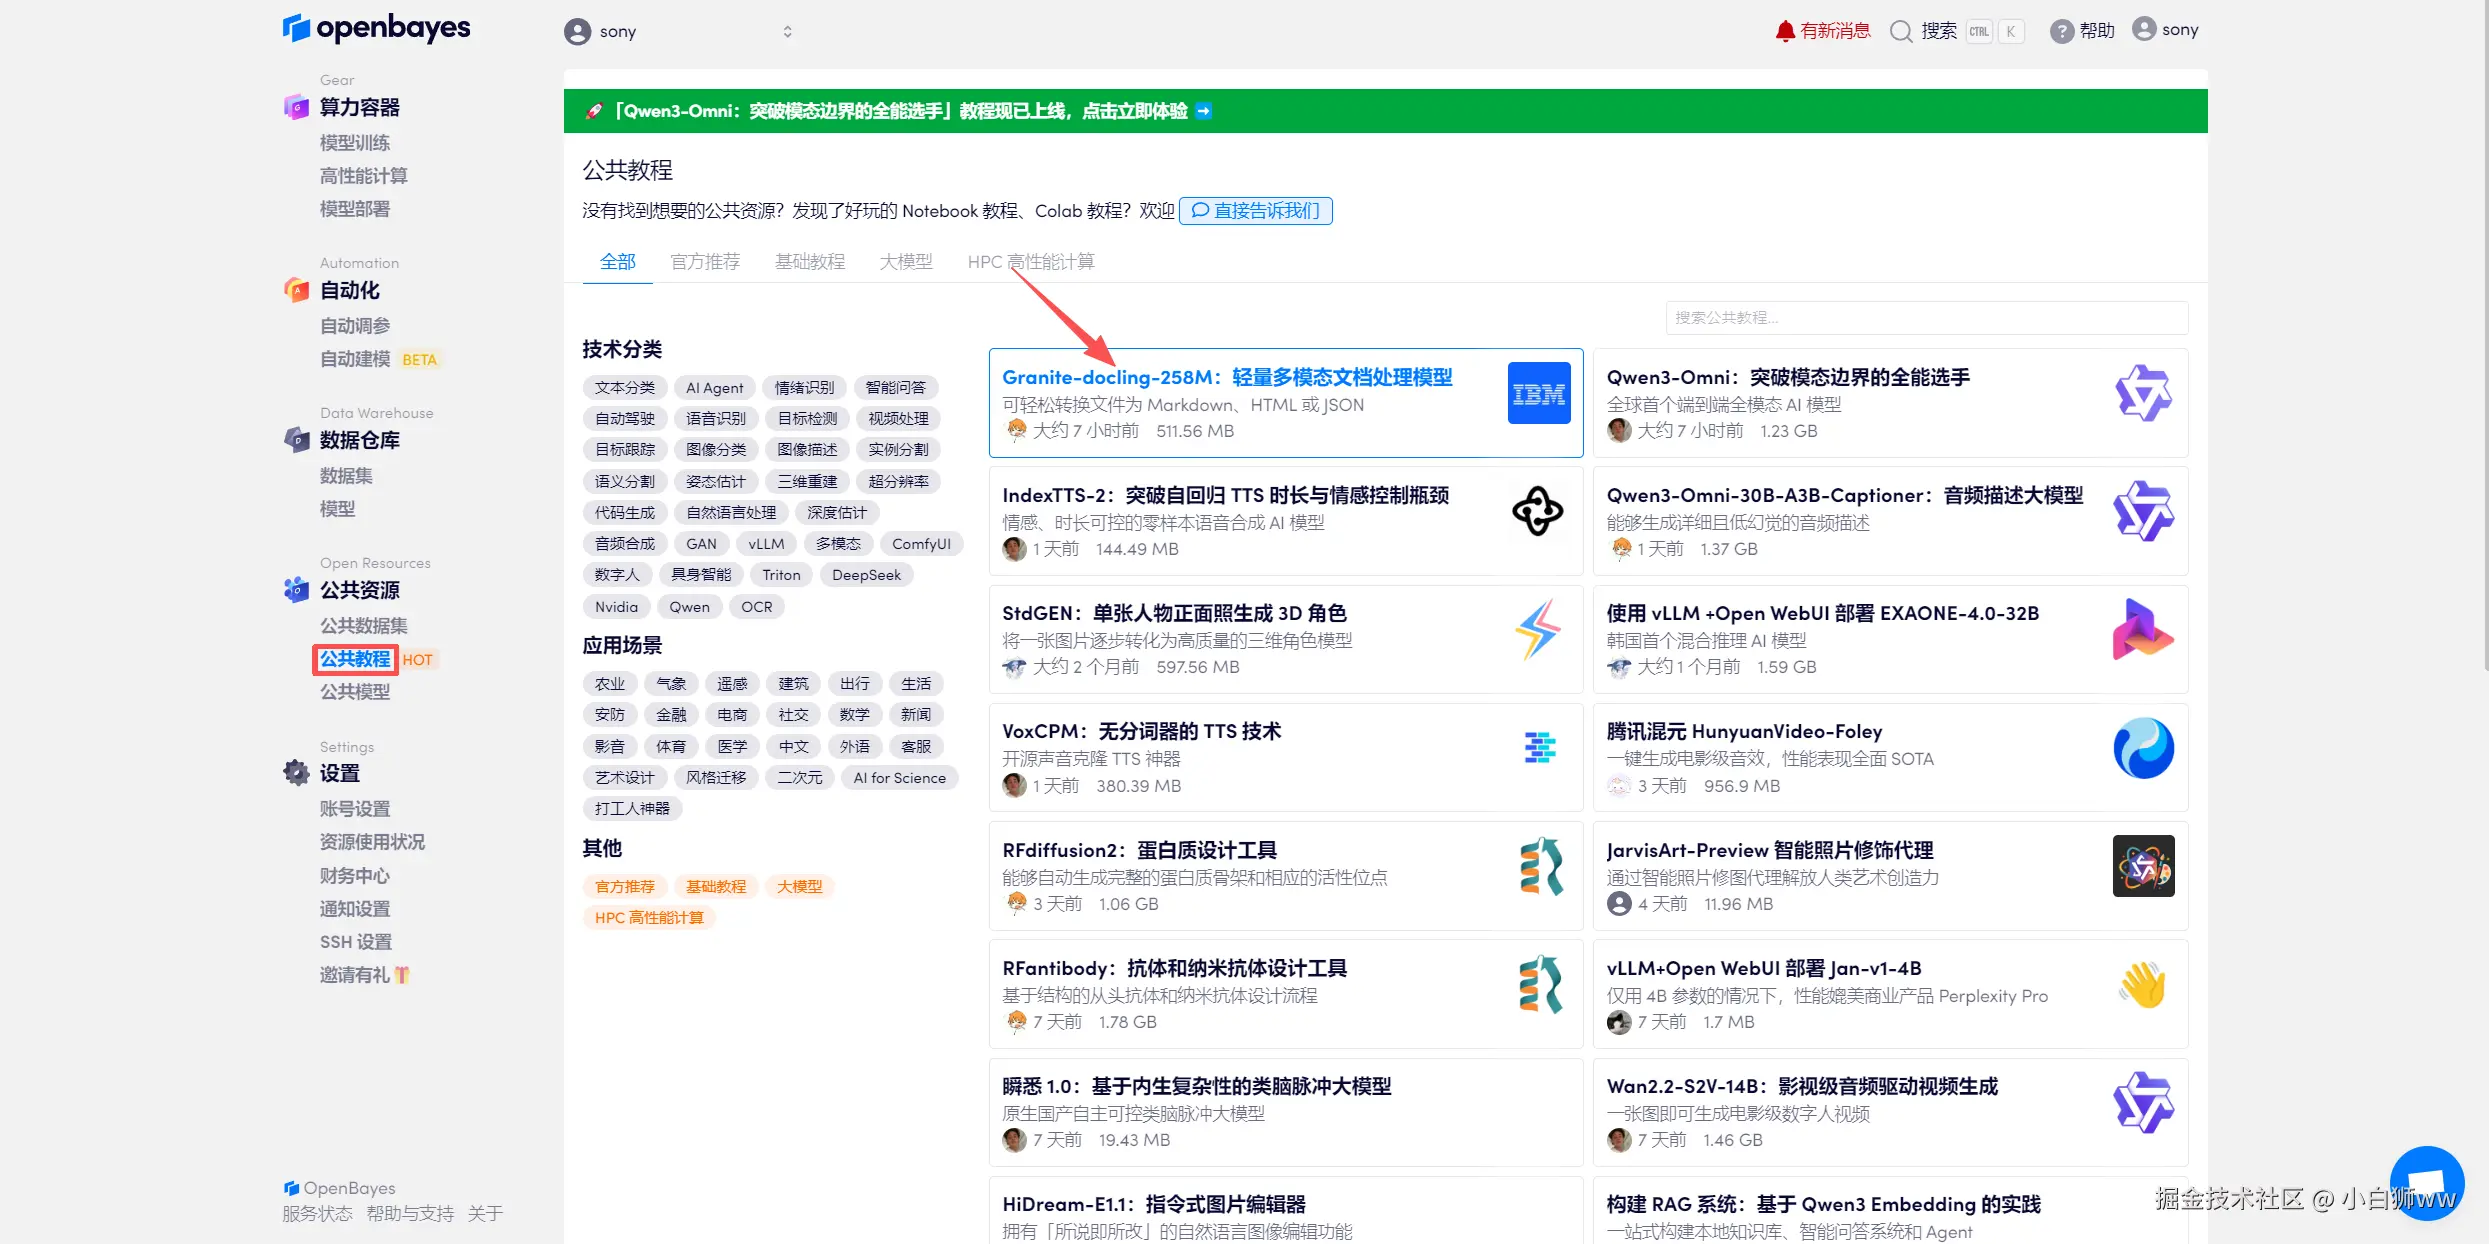Click the help question mark icon
2489x1244 pixels.
[x=2061, y=31]
